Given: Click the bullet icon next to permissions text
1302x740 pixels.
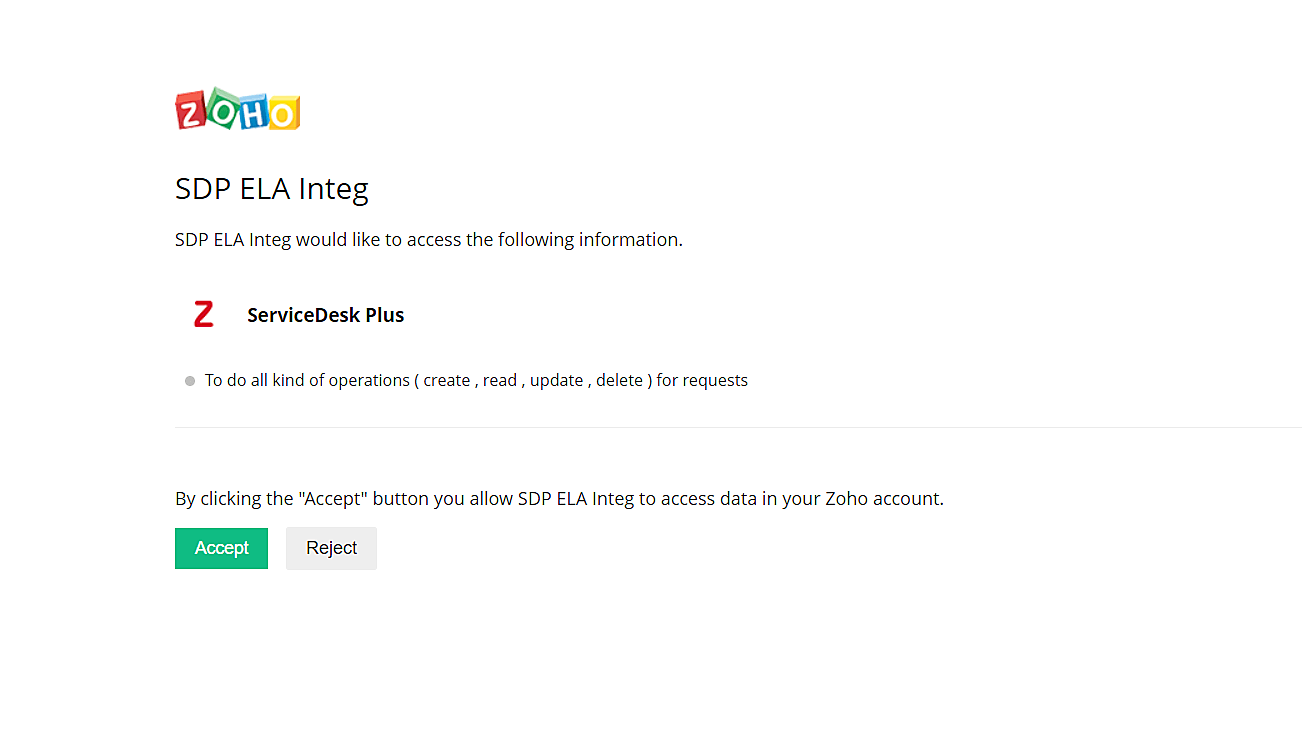Looking at the screenshot, I should click(x=190, y=380).
